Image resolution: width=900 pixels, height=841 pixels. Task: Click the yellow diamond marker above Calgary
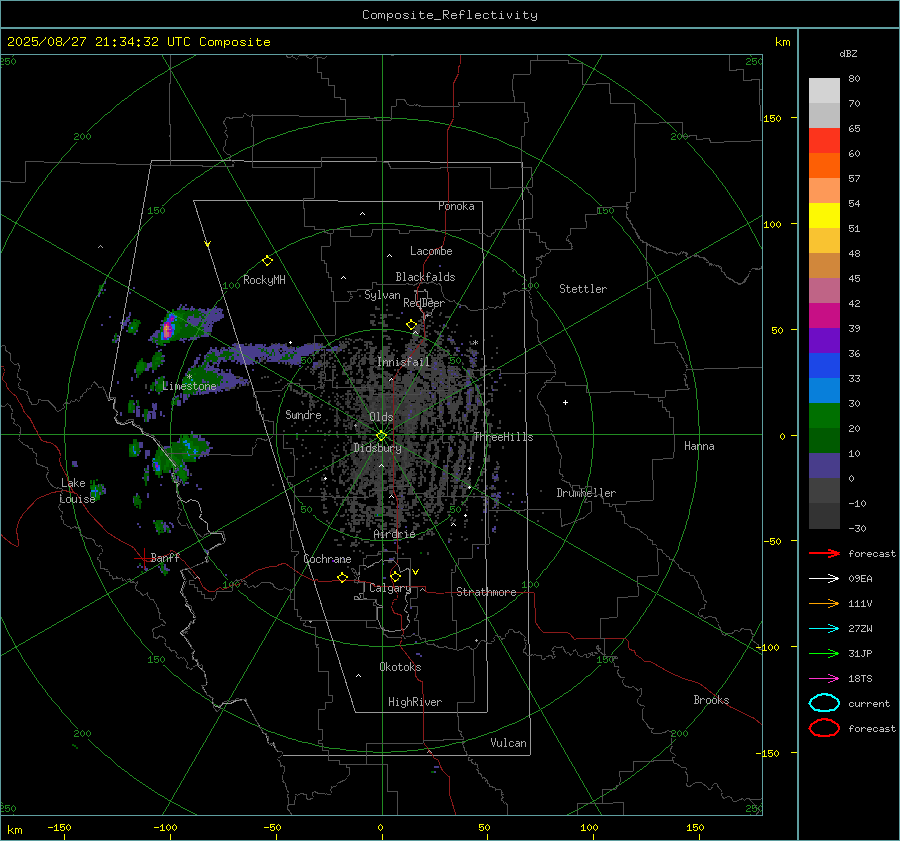395,576
